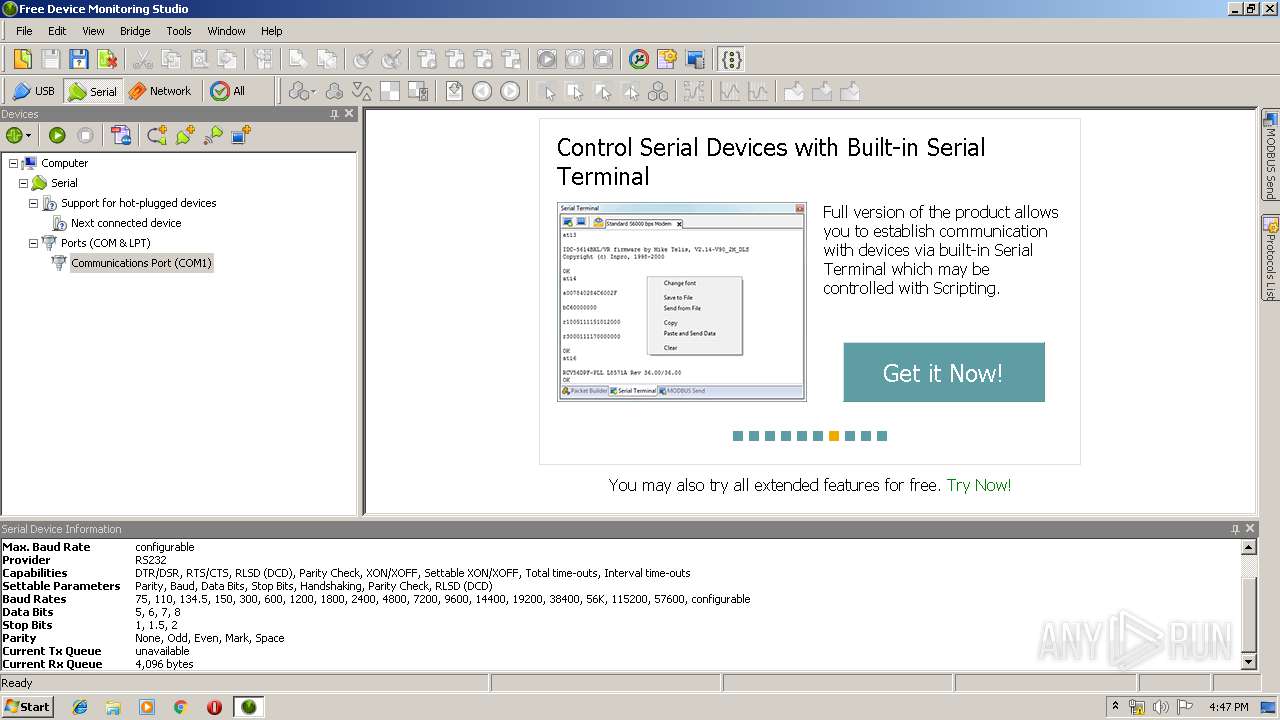This screenshot has width=1280, height=720.
Task: Click the checkerboard pattern icon
Action: (390, 91)
